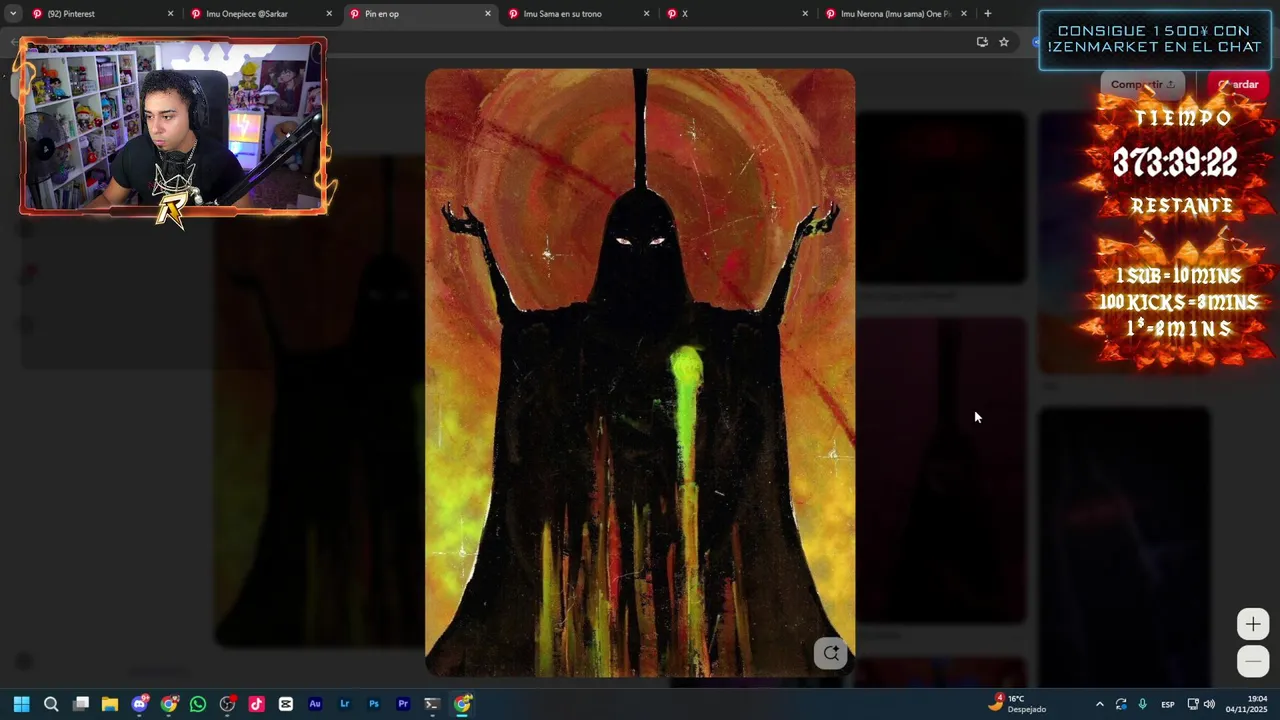
Task: Bookmark this page with the star icon
Action: point(1004,42)
